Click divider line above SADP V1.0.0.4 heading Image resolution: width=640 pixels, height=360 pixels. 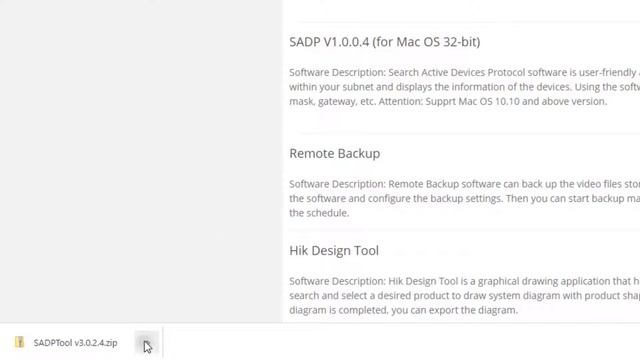(469, 21)
